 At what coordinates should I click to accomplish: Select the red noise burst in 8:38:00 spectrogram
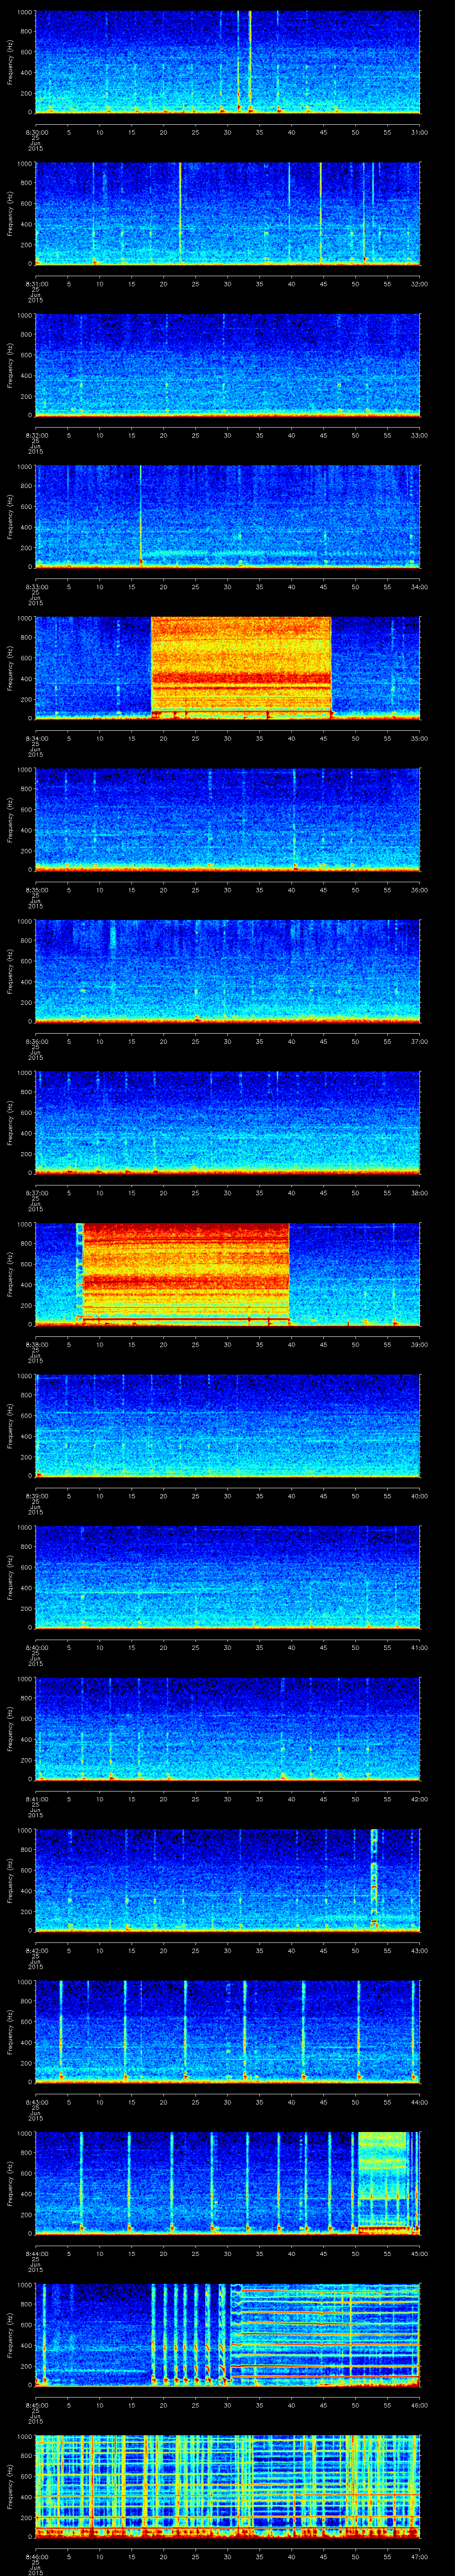[x=186, y=1273]
